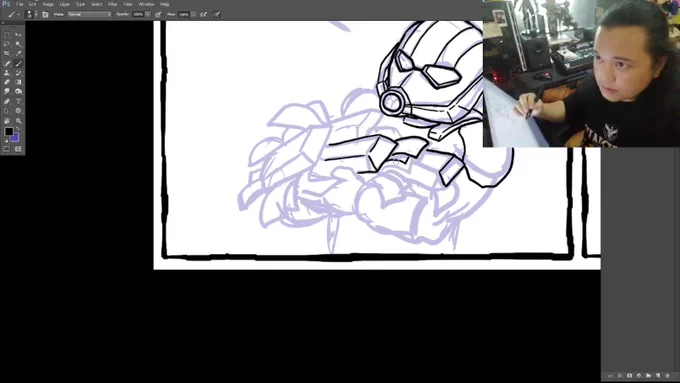Viewport: 680px width, 383px height.
Task: Swap foreground and background colors
Action: point(17,129)
